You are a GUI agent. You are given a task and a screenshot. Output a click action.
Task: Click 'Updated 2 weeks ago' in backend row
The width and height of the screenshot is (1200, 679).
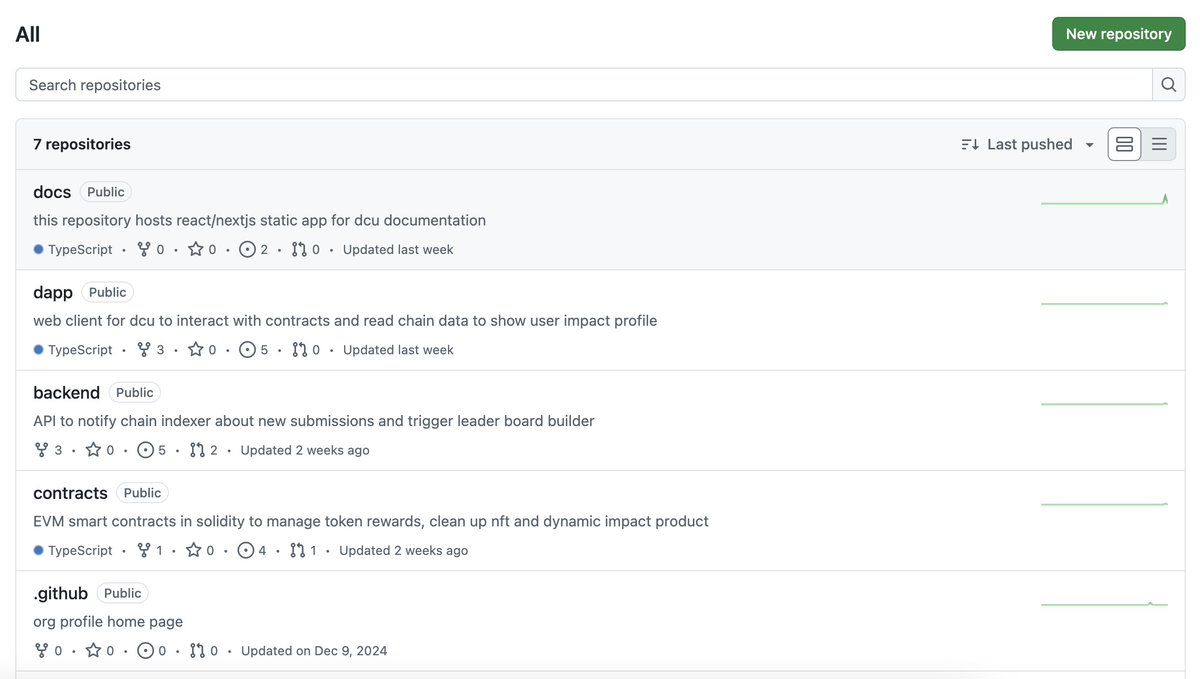pyautogui.click(x=305, y=450)
